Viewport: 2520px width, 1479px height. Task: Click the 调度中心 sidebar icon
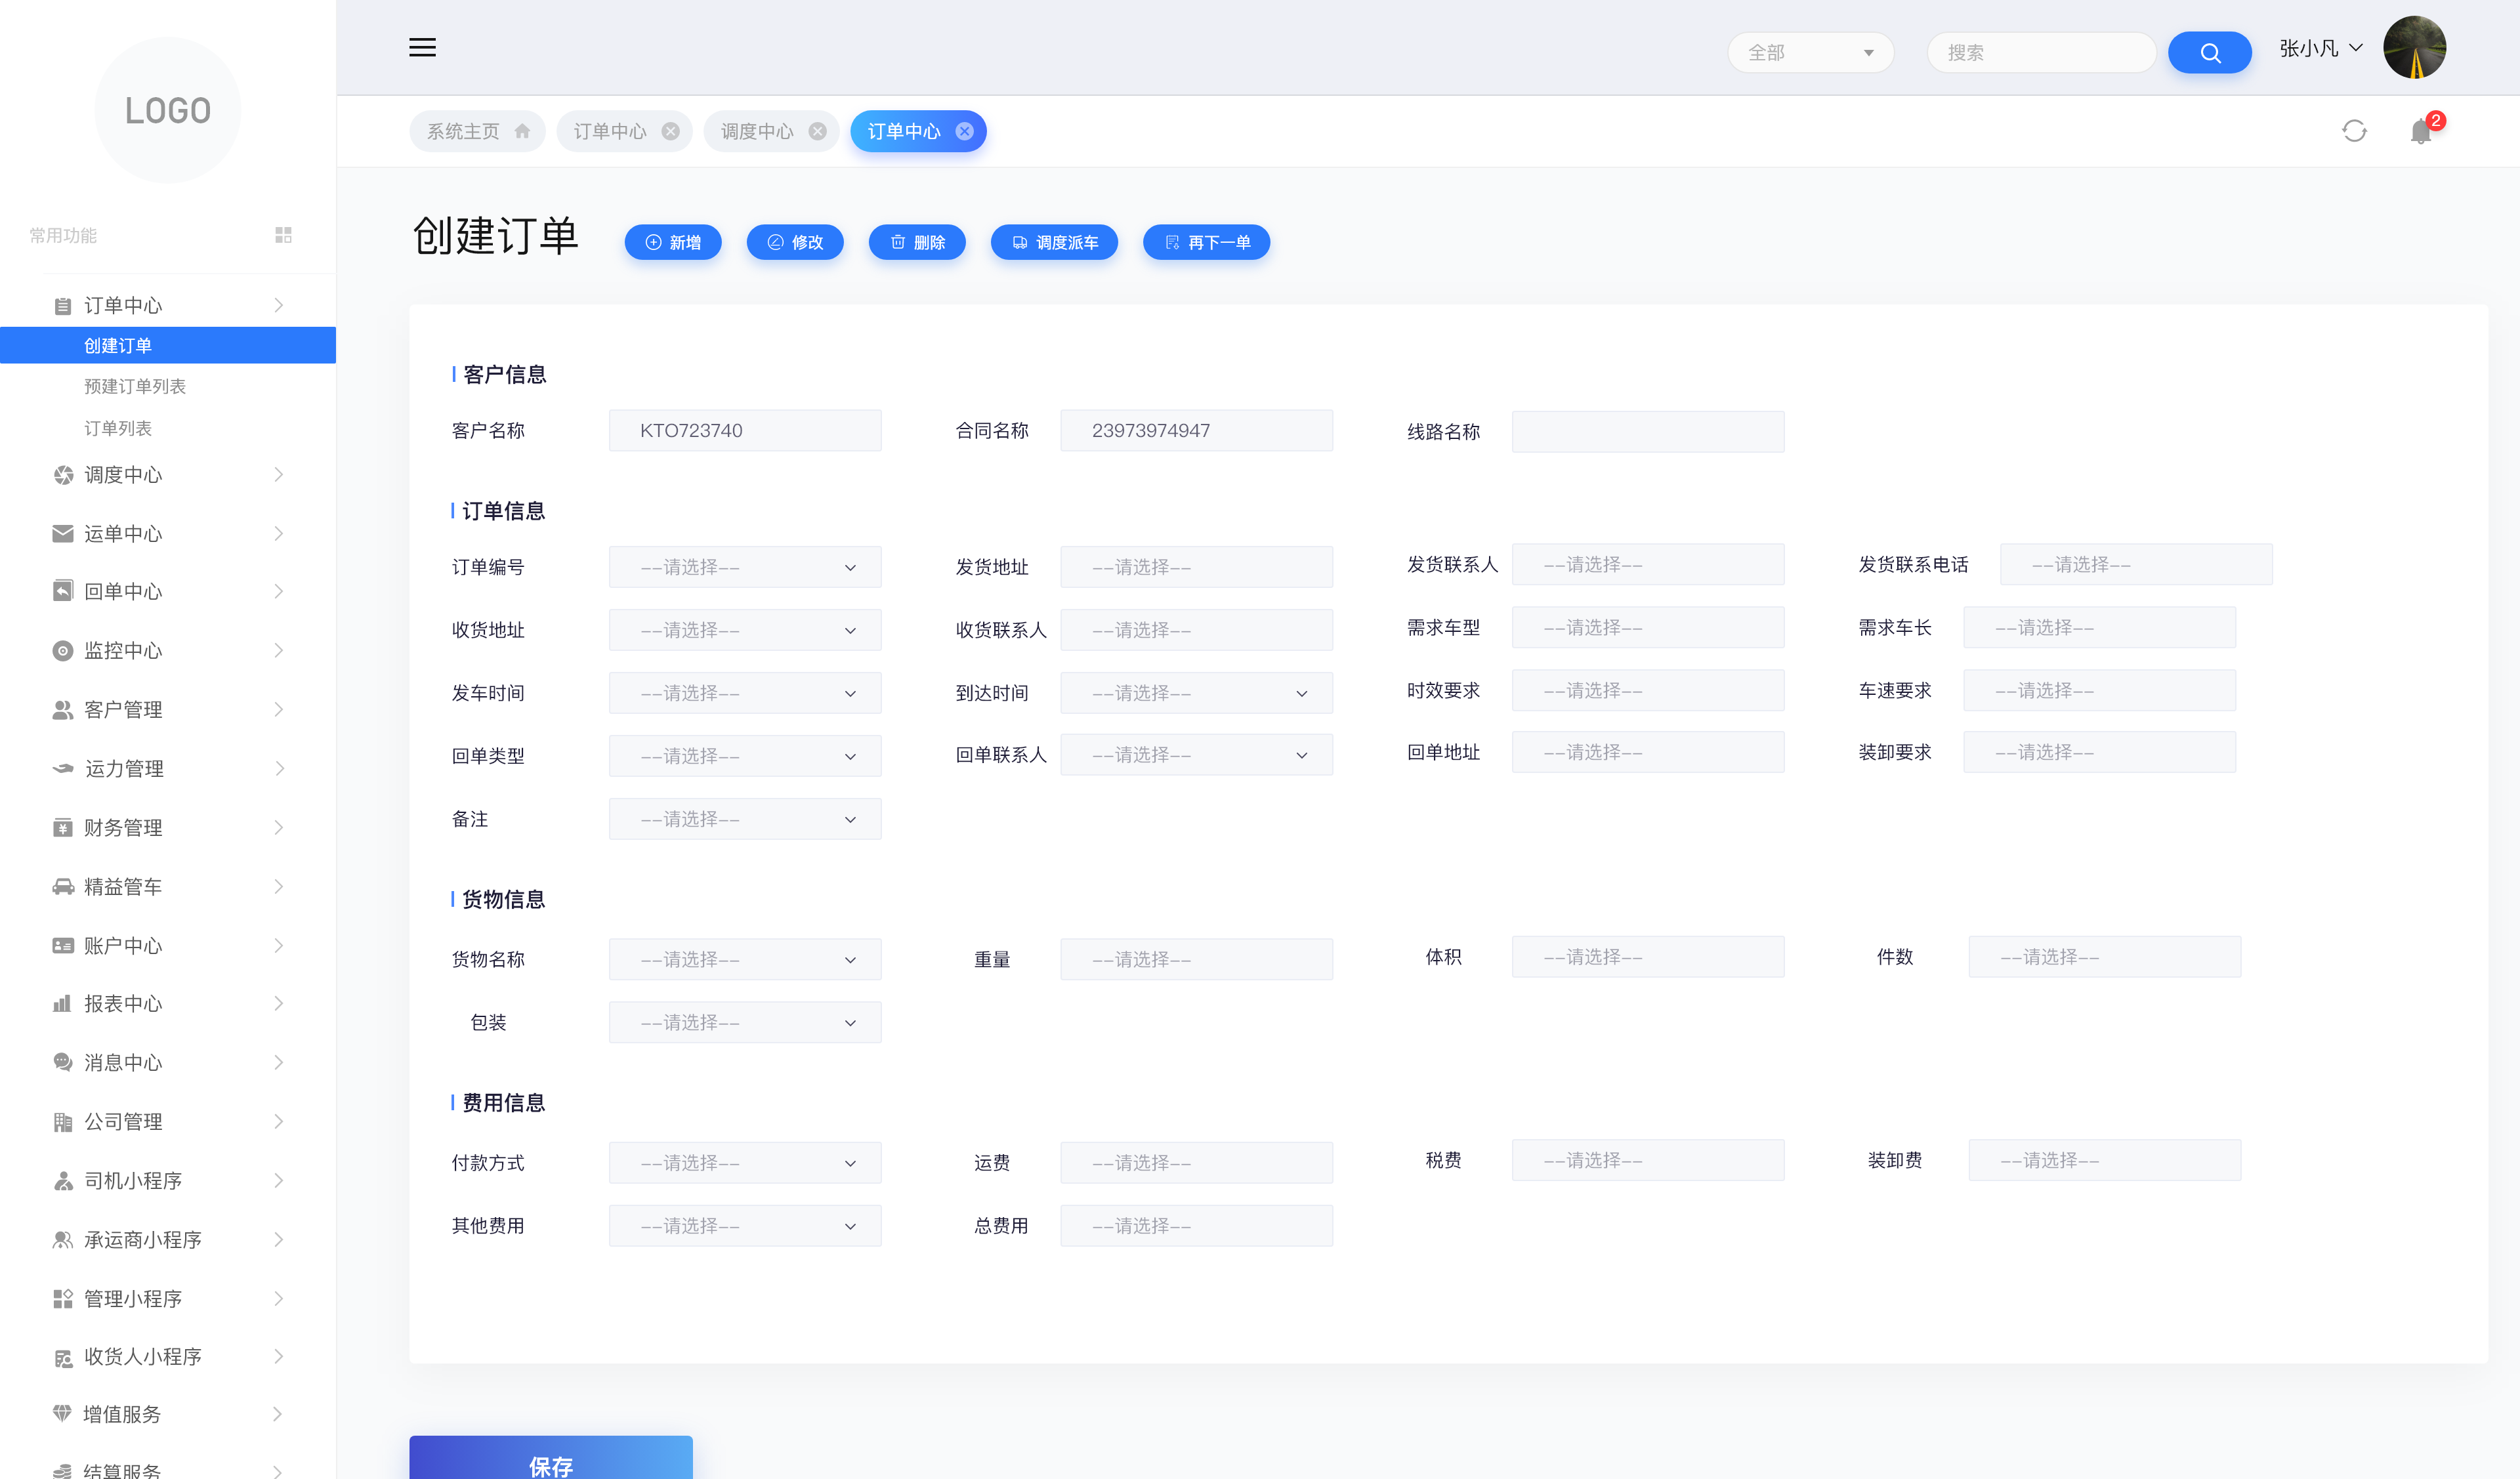tap(63, 474)
